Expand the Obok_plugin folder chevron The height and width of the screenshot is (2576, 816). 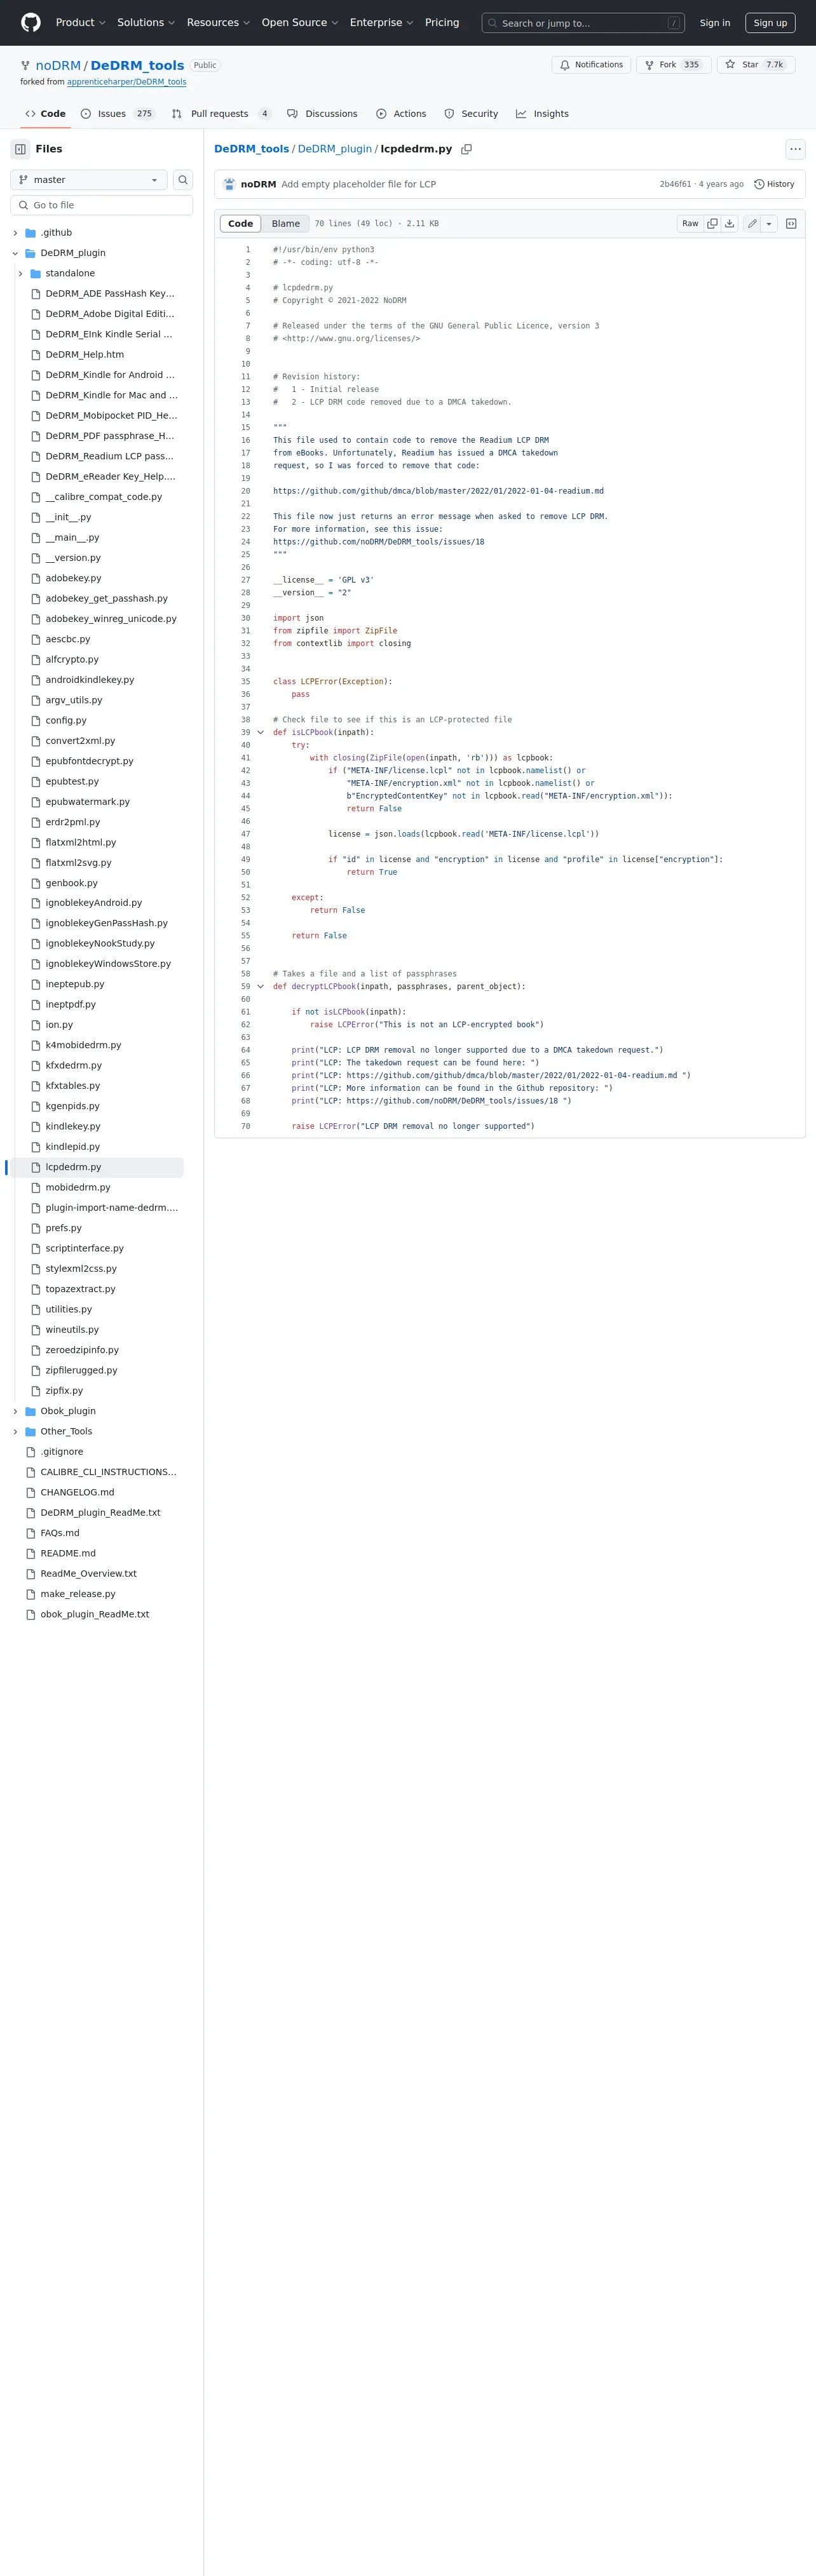[15, 1411]
